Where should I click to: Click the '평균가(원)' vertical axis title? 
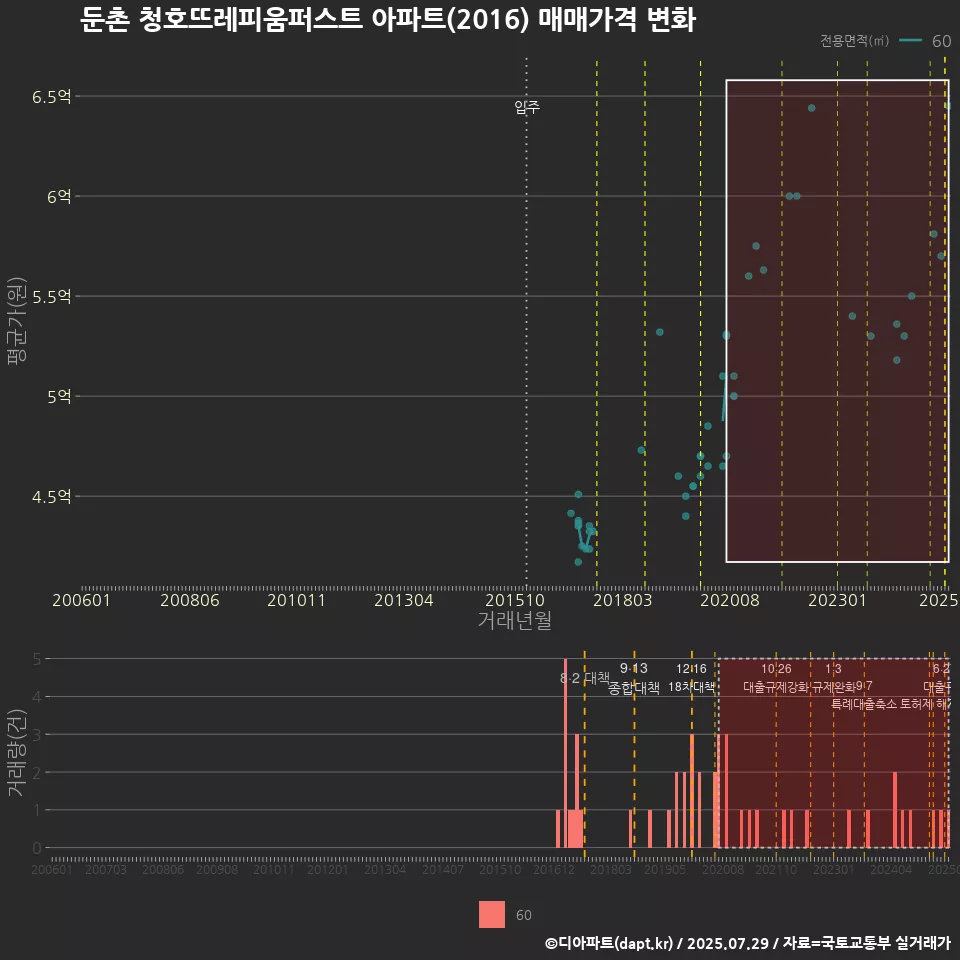click(17, 321)
